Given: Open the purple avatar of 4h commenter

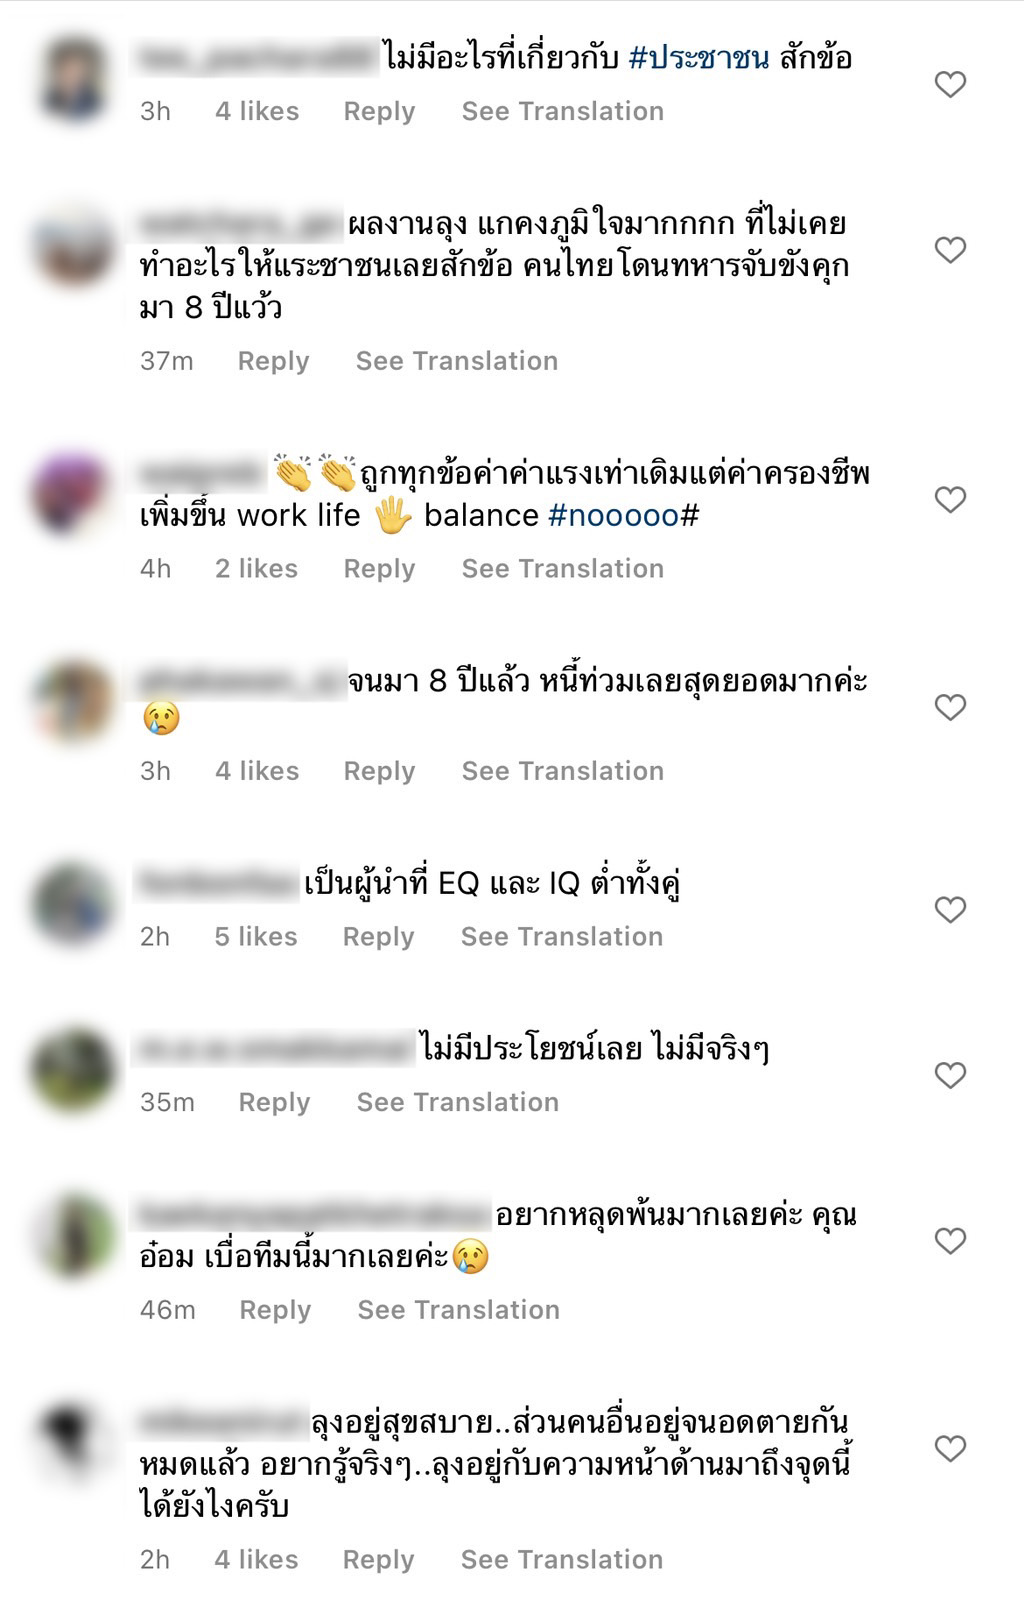Looking at the screenshot, I should click(70, 495).
